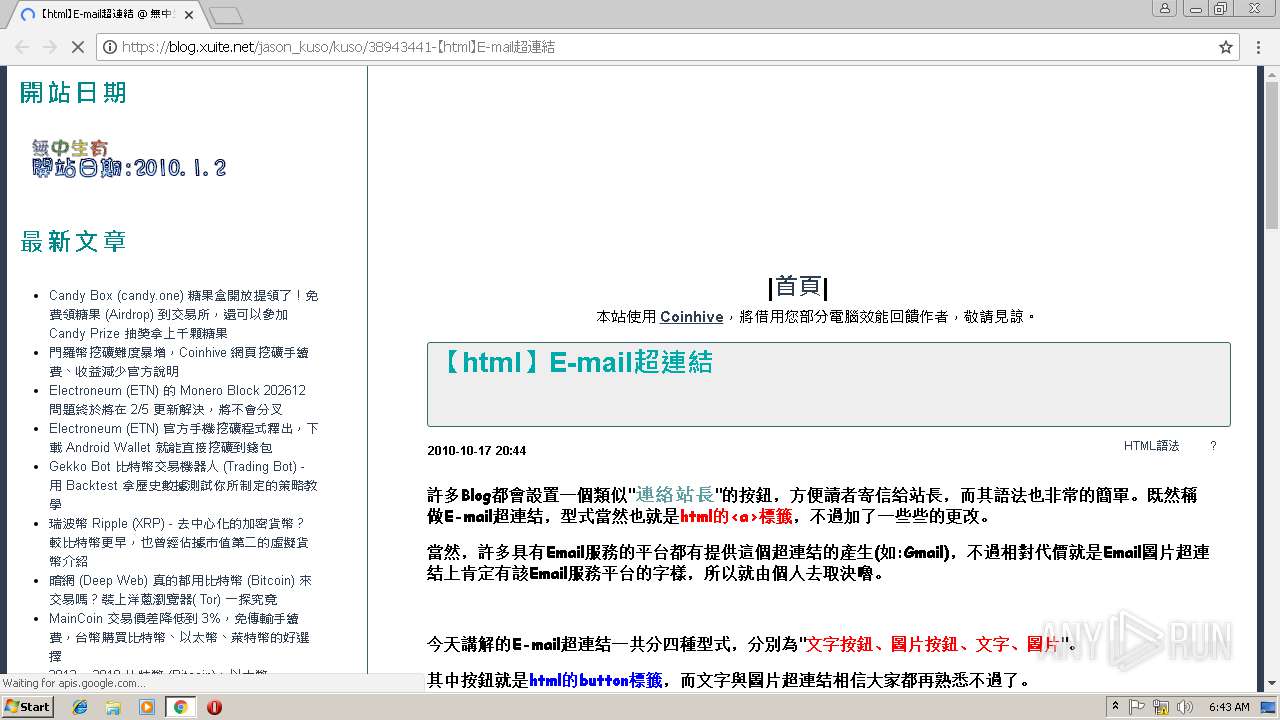Click the 開站日期 sidebar heading

74,93
